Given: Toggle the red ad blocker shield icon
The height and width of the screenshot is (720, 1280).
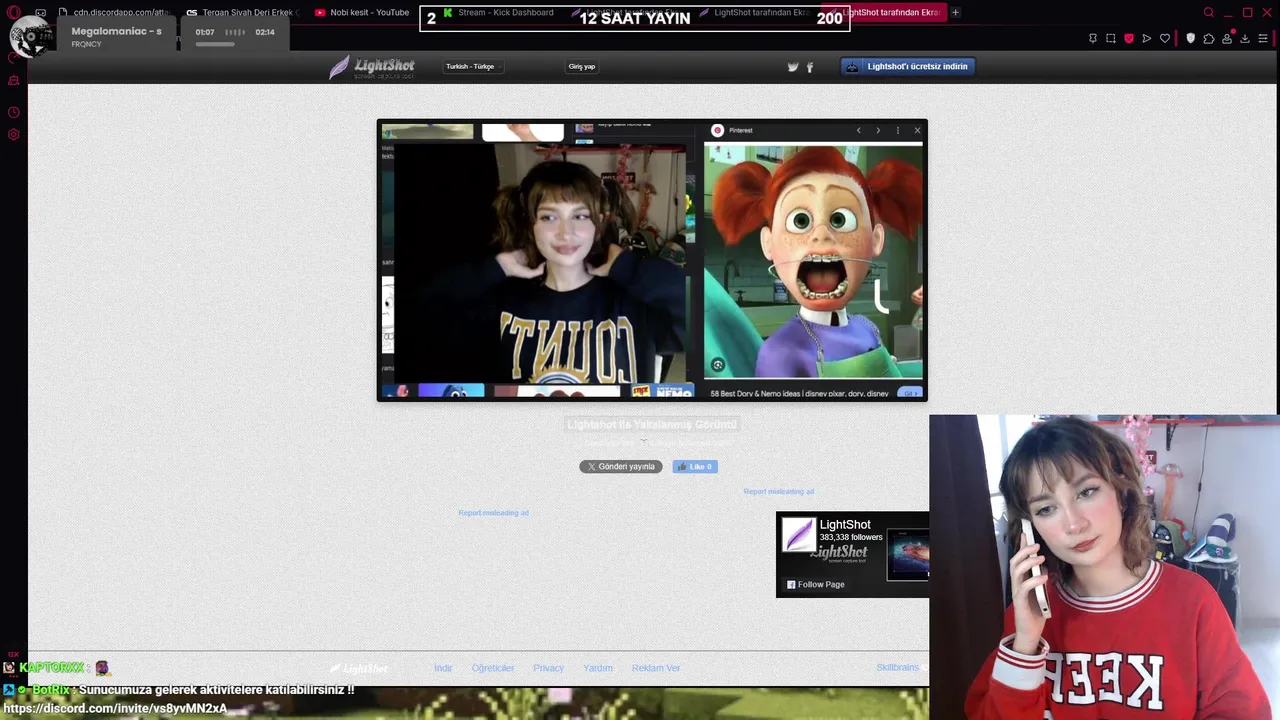Looking at the screenshot, I should point(1129,38).
